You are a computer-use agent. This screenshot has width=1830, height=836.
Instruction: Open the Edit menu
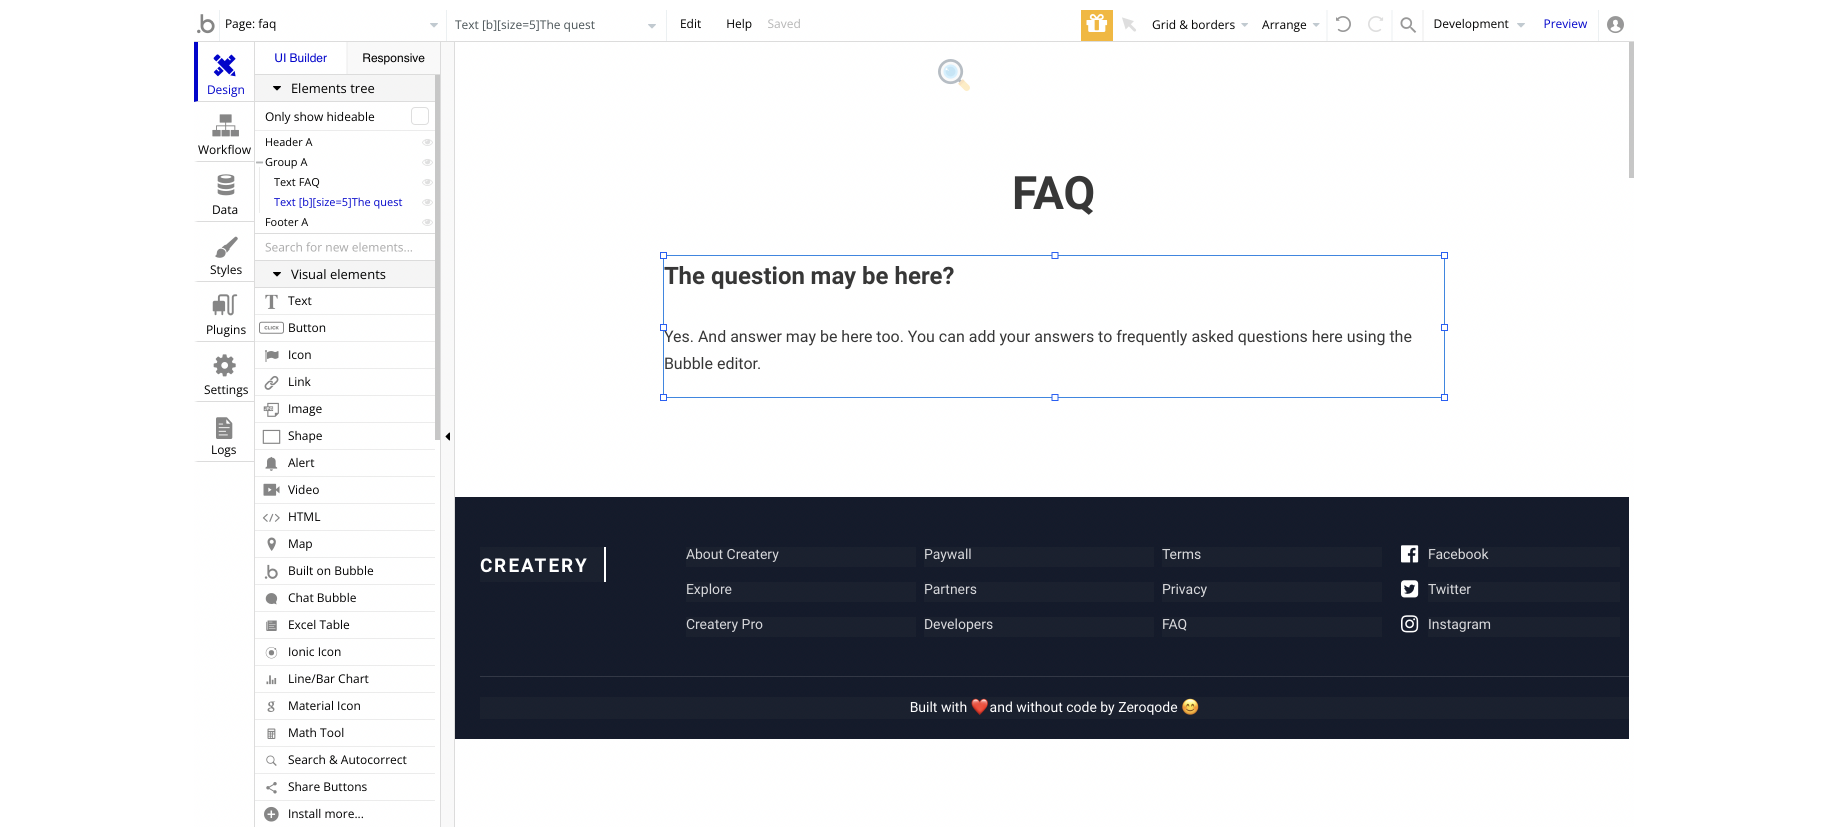click(690, 24)
